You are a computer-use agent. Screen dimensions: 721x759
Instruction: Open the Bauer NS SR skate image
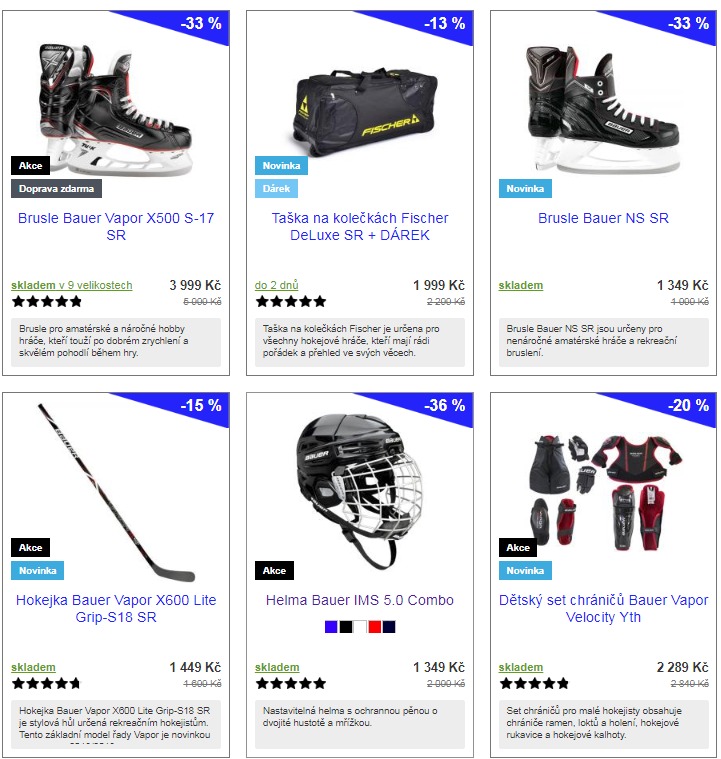click(603, 110)
